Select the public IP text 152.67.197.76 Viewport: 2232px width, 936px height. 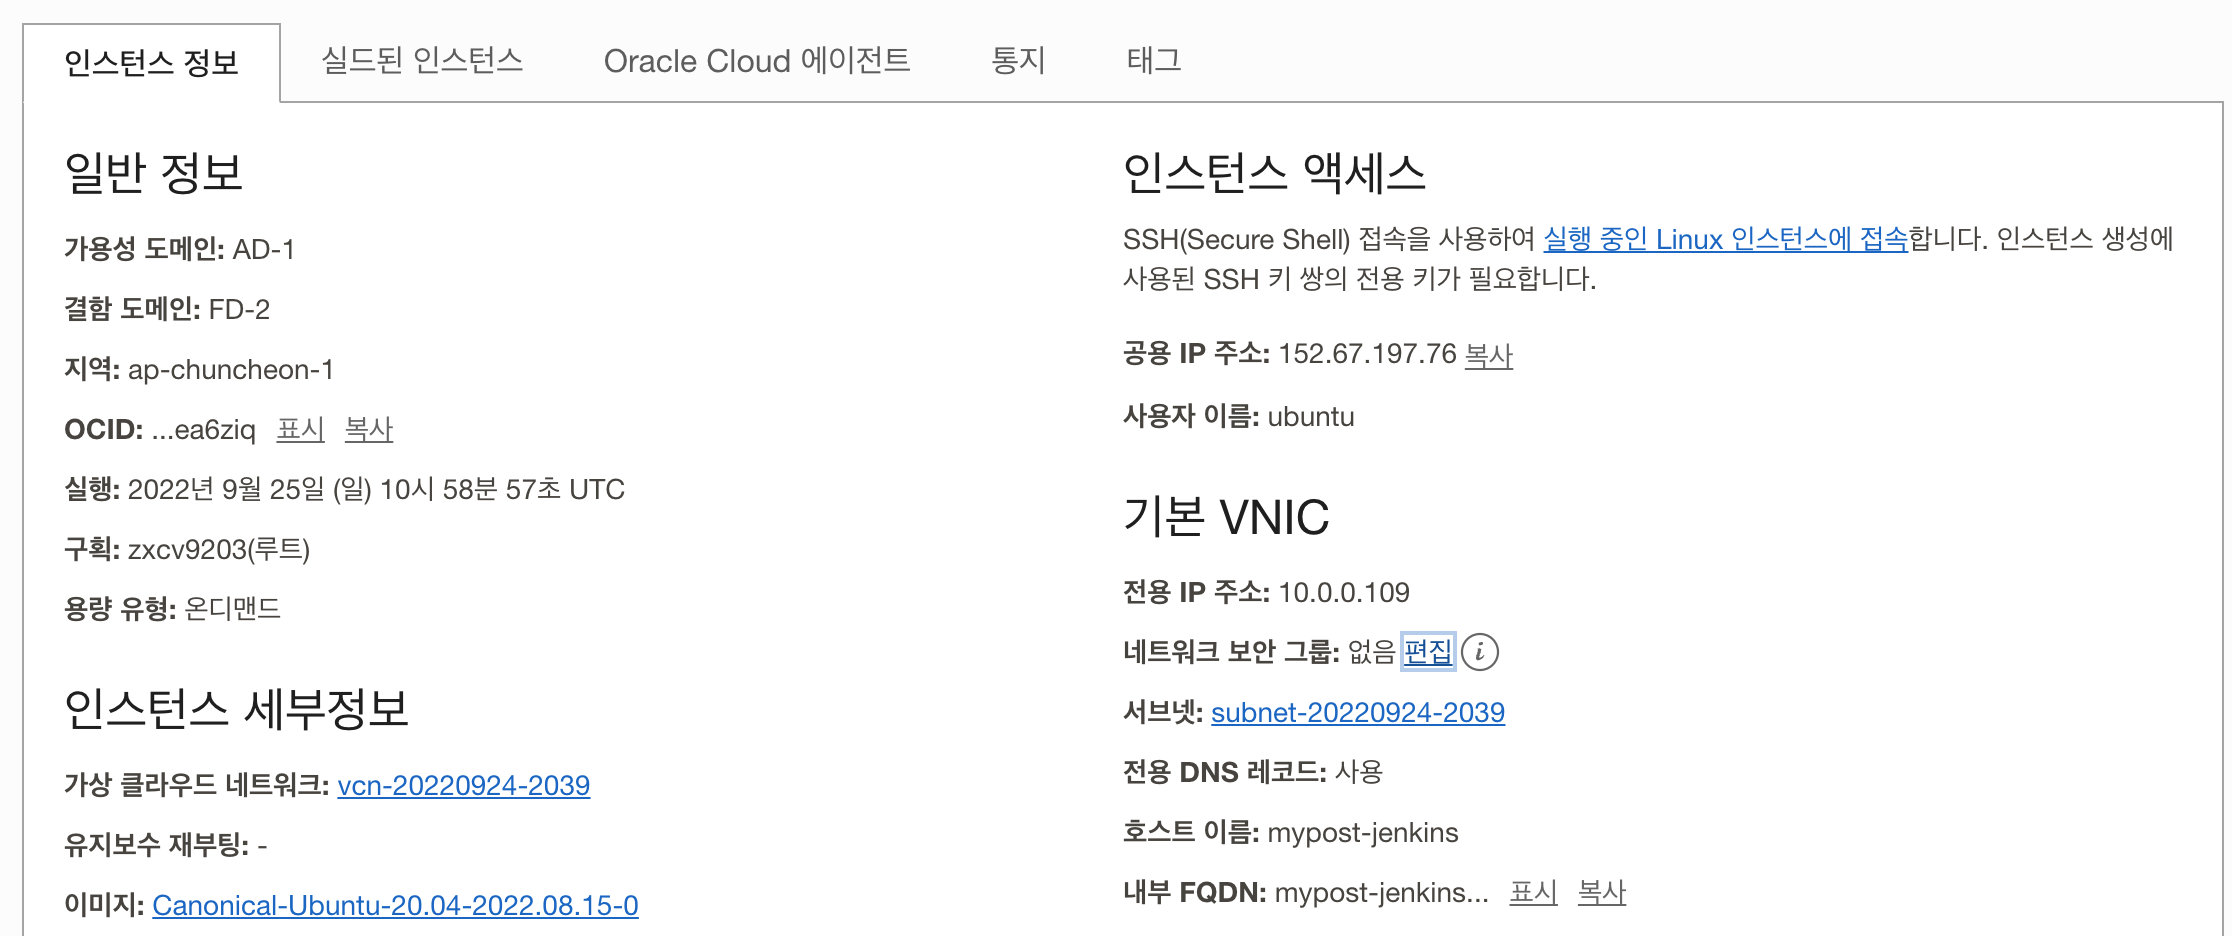(x=1367, y=354)
